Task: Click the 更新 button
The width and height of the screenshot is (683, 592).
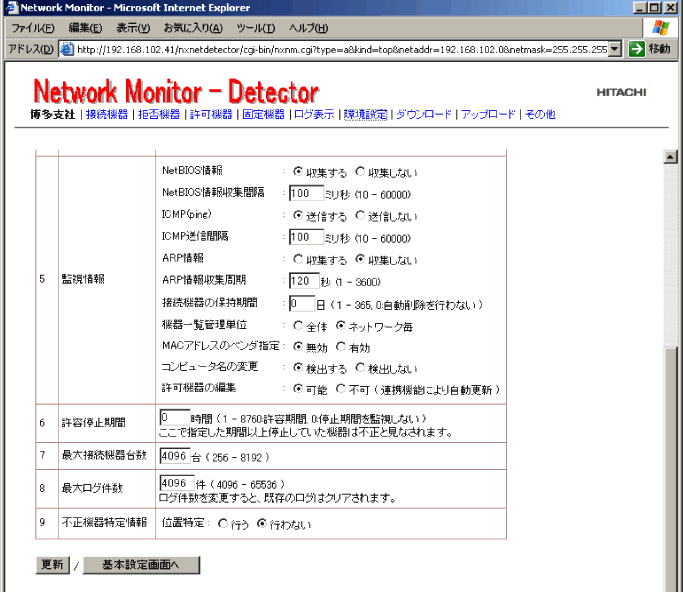Action: coord(53,565)
